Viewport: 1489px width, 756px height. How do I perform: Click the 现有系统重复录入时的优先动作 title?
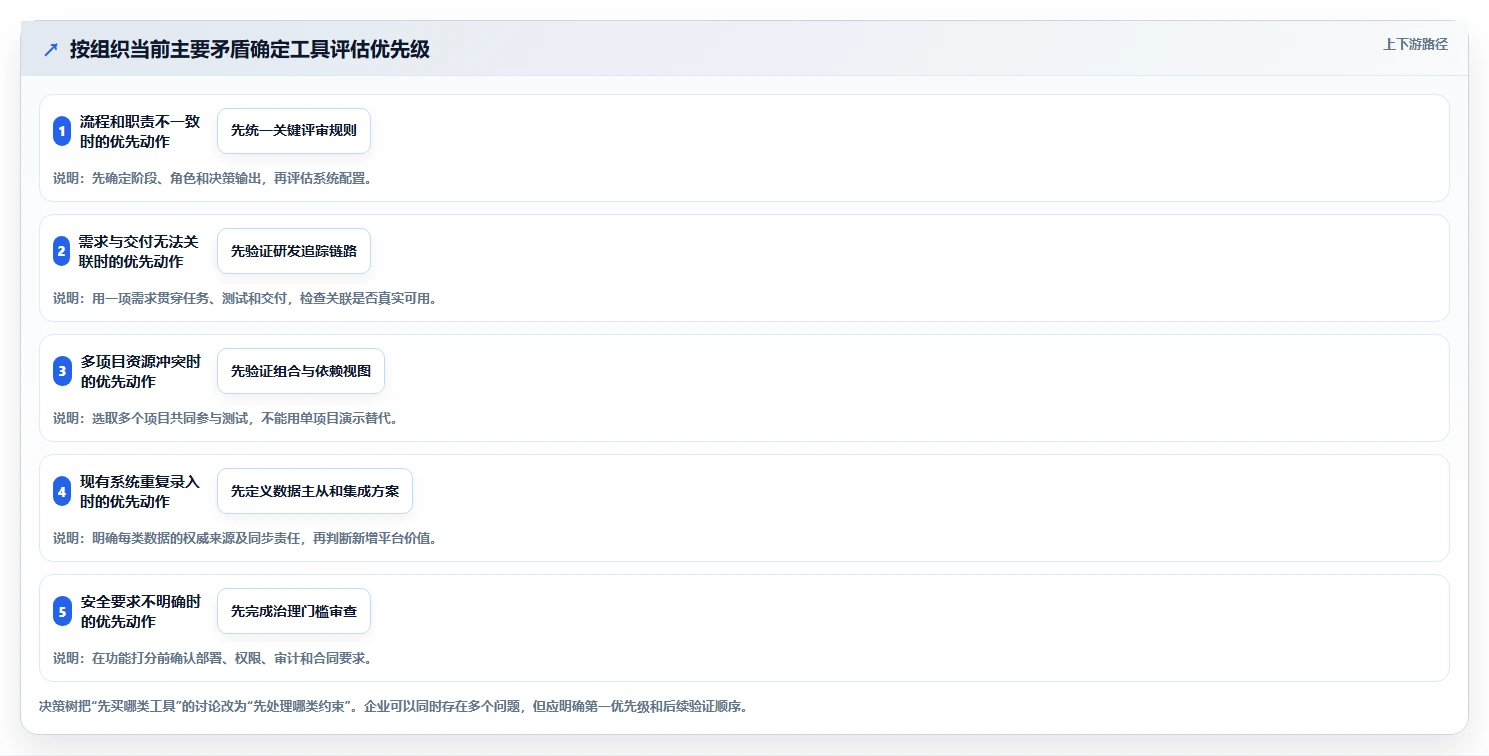[x=140, y=491]
